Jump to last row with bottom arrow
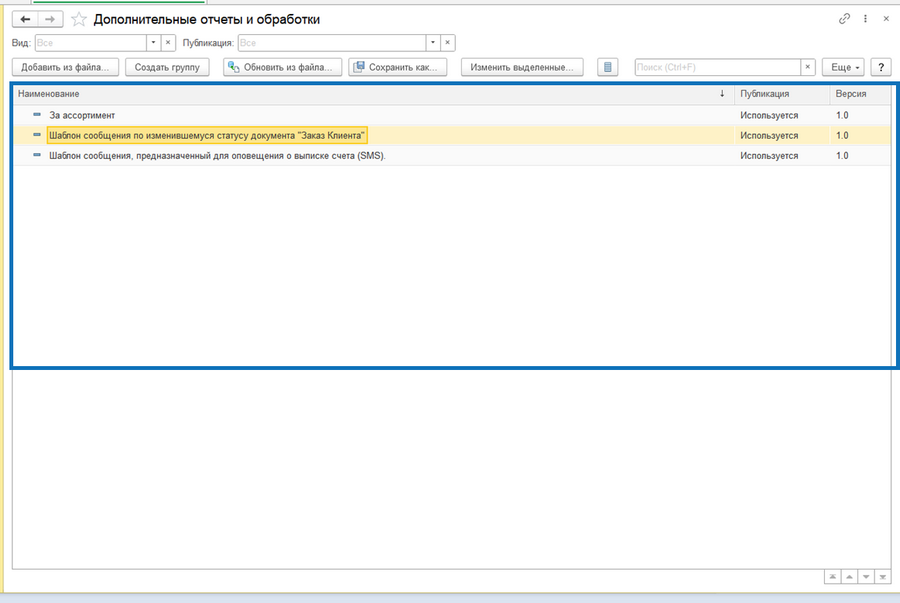 pos(882,577)
